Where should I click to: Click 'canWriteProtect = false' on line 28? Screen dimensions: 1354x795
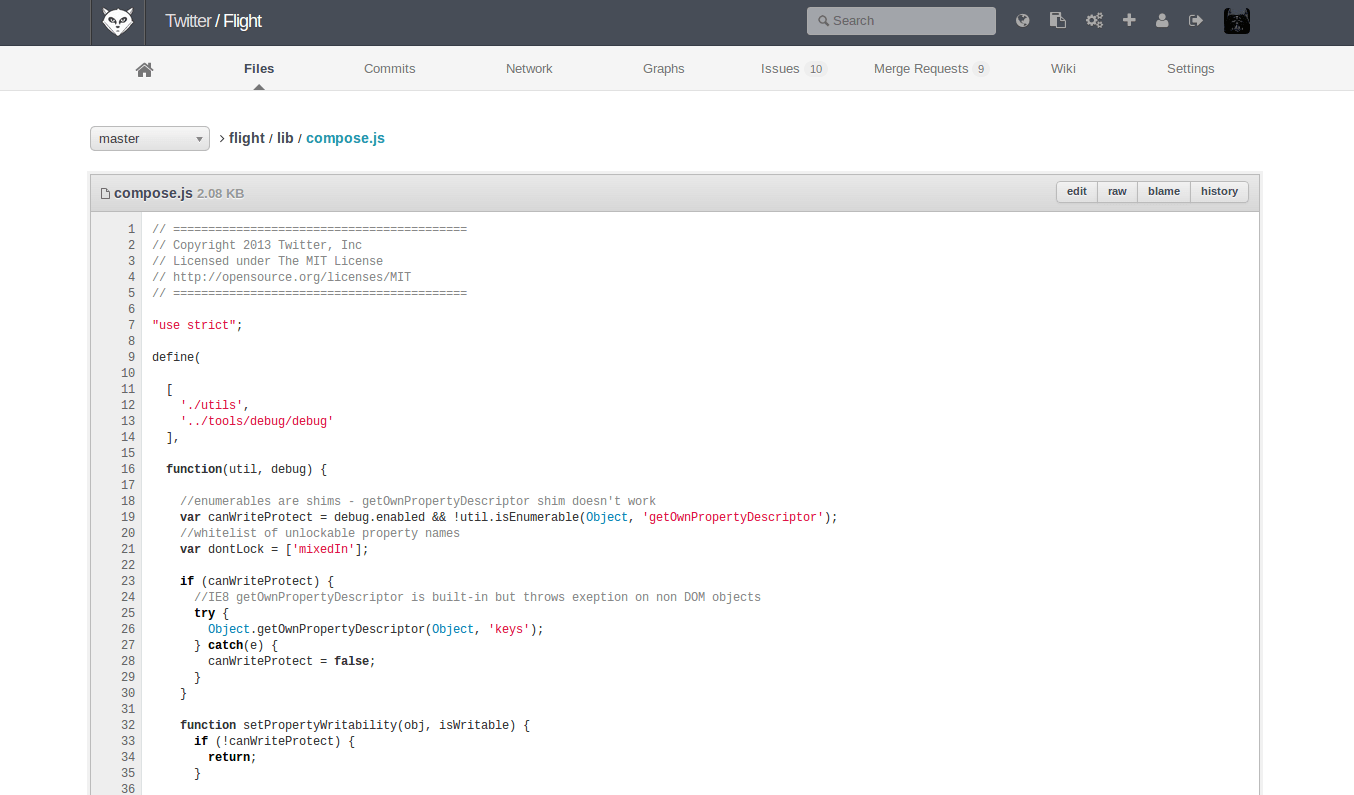[x=292, y=661]
